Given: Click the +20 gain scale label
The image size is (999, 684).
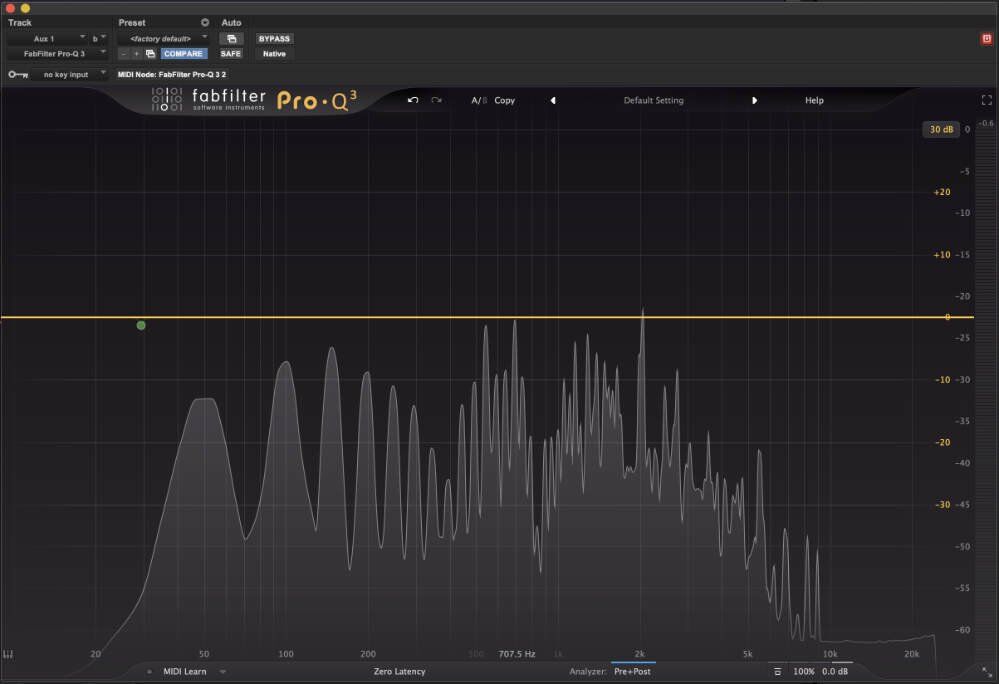Looking at the screenshot, I should (942, 192).
